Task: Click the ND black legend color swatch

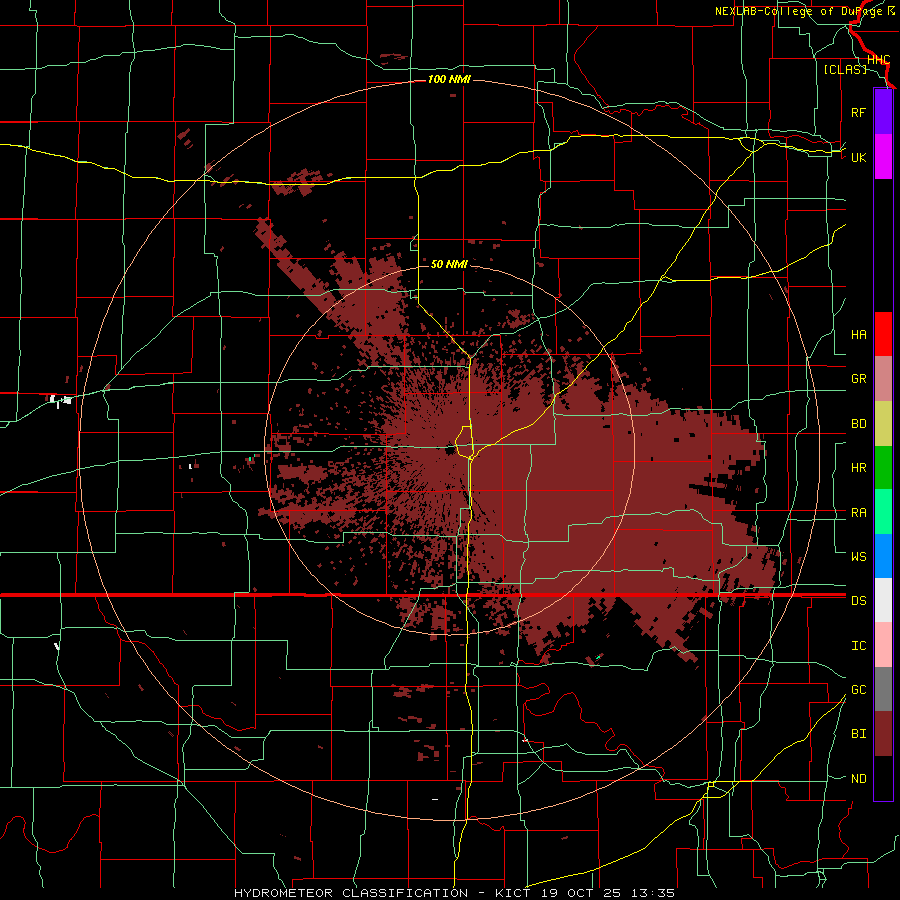Action: (x=883, y=778)
